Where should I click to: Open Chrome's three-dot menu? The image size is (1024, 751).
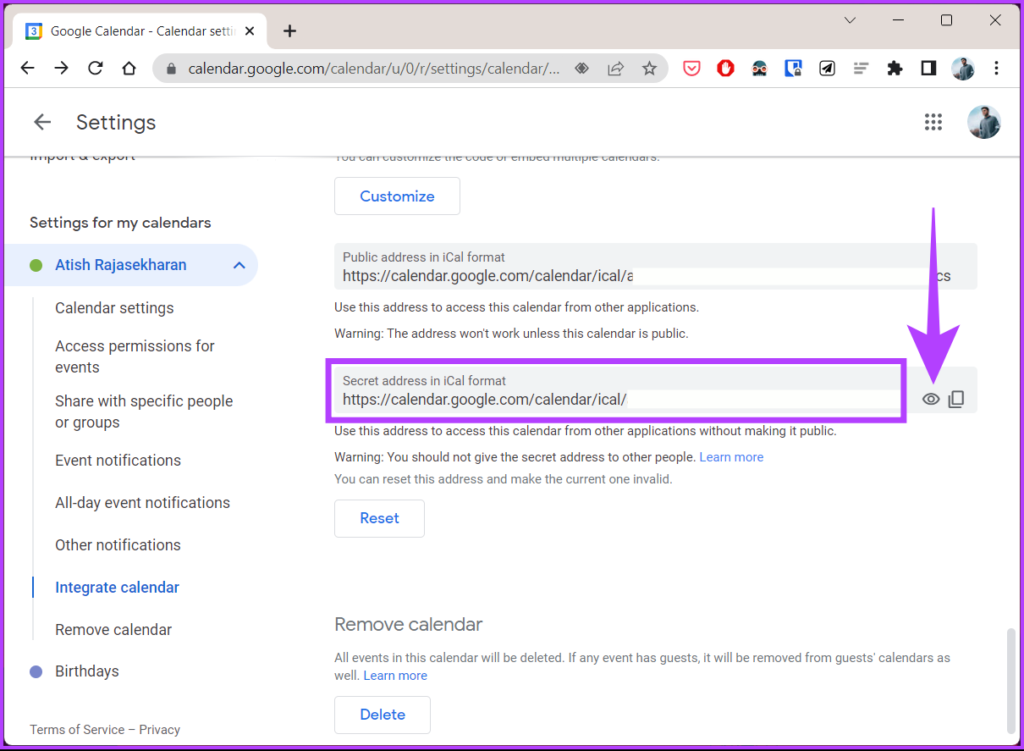click(x=995, y=68)
